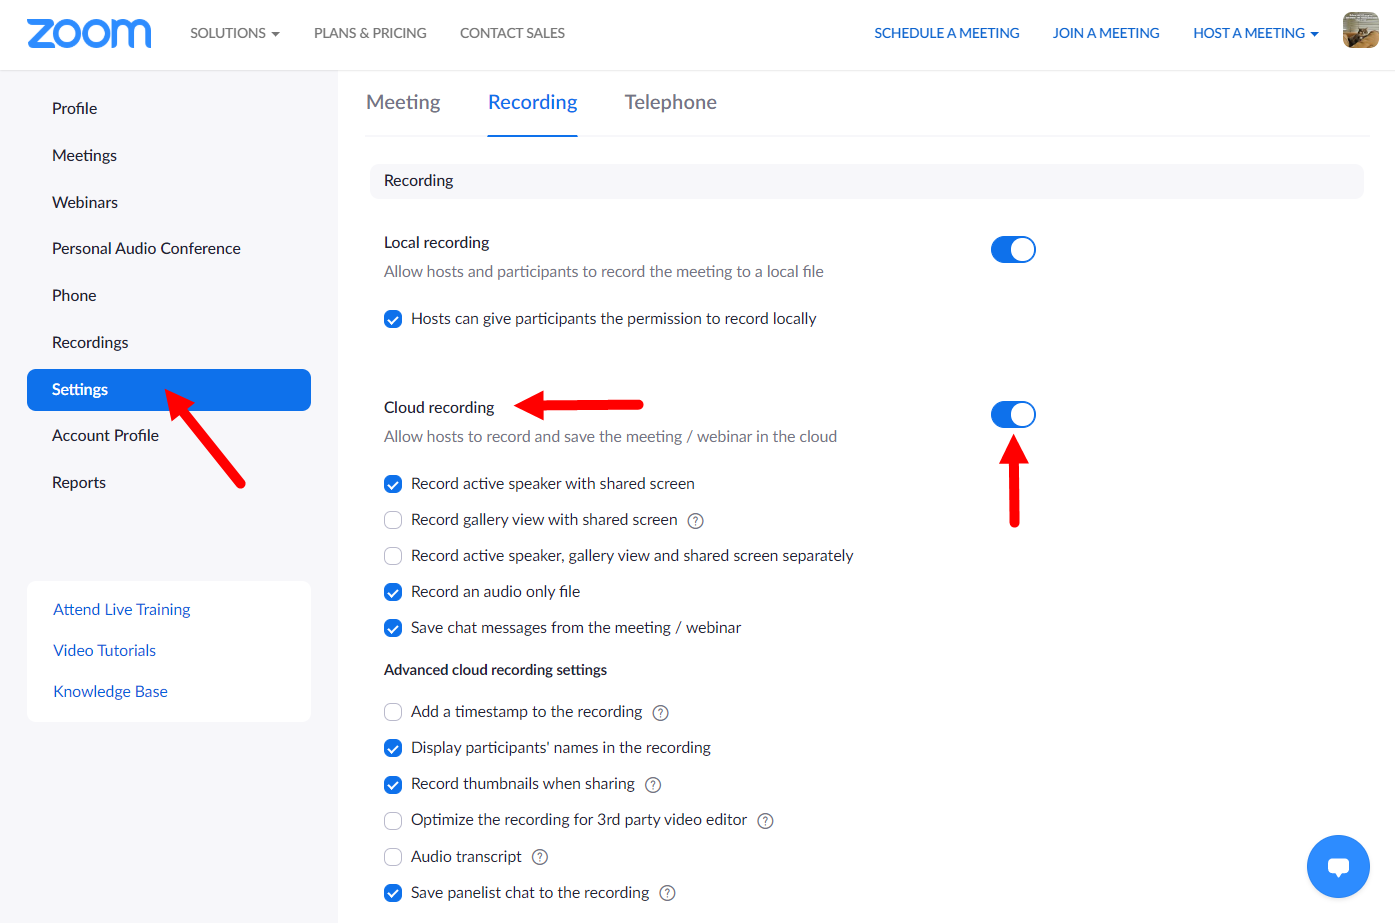Switch to the Meeting tab

pyautogui.click(x=403, y=102)
